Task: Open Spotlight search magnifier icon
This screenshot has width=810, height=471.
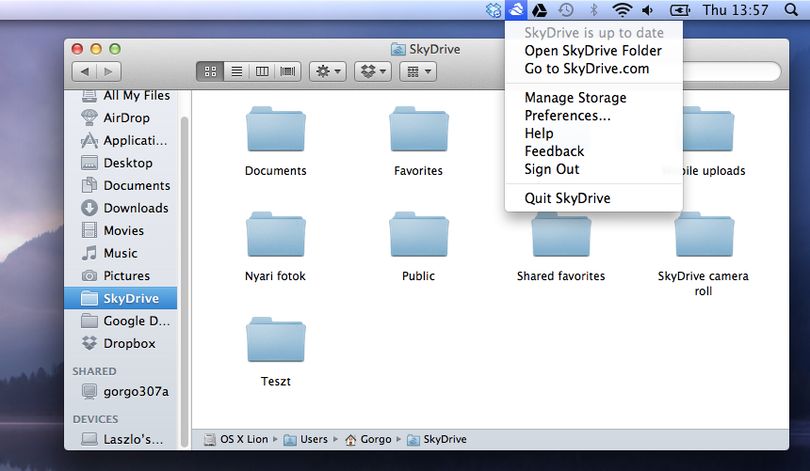Action: click(x=791, y=10)
